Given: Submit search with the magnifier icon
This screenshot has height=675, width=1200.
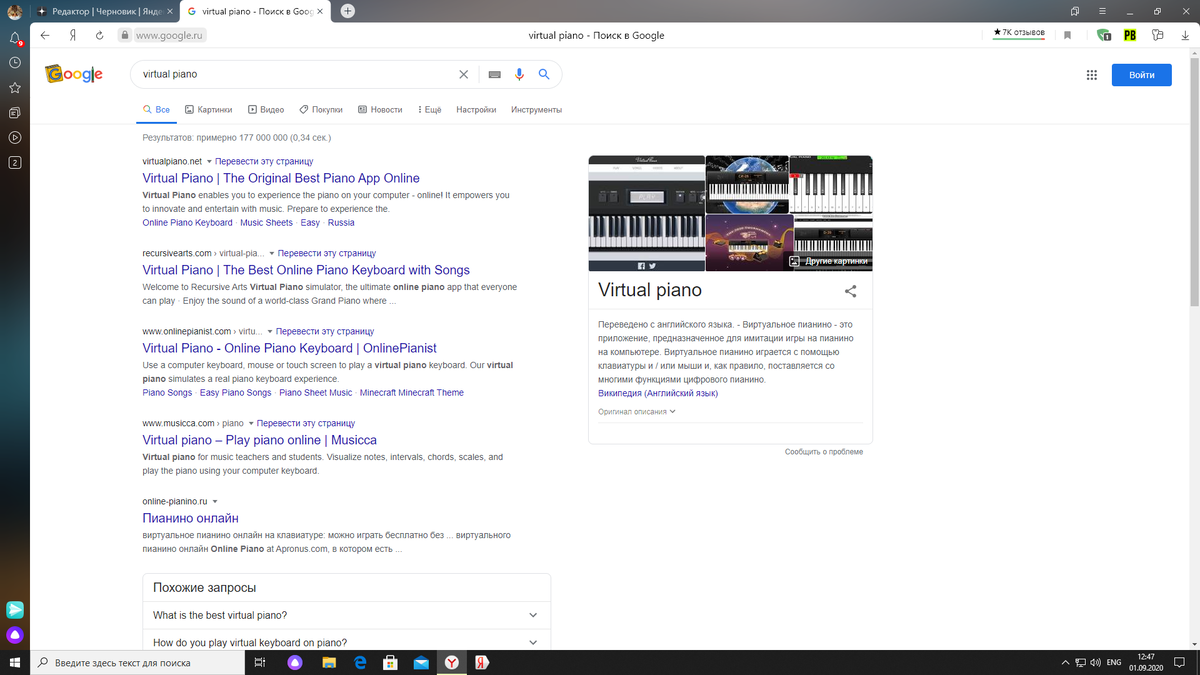Looking at the screenshot, I should coord(544,74).
